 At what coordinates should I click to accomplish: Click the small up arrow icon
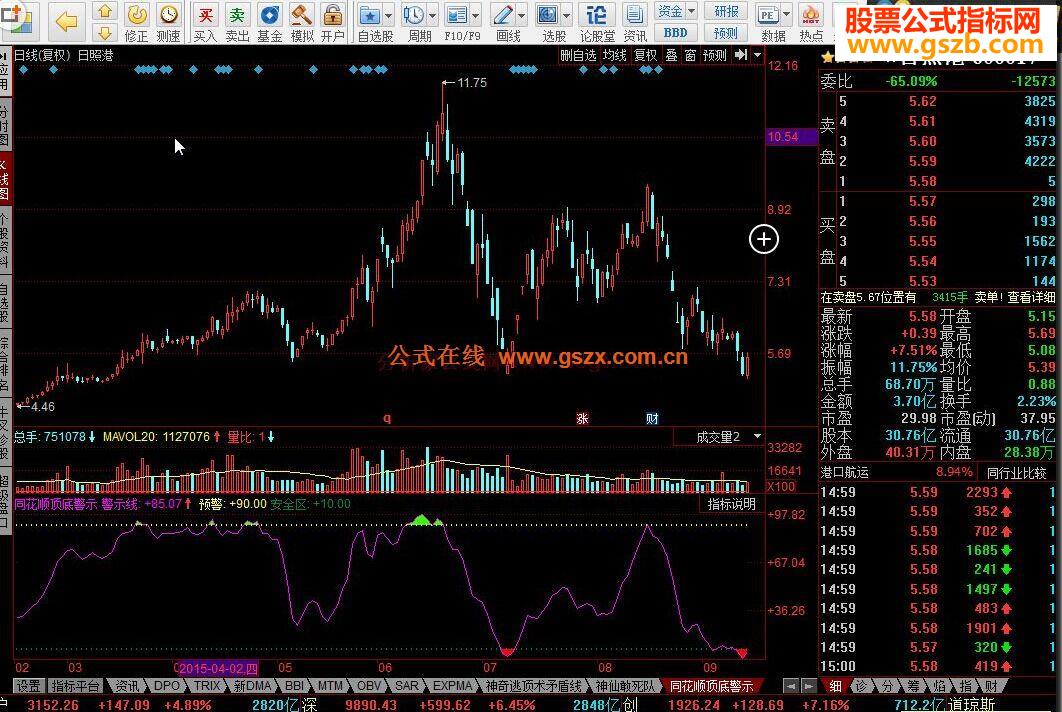[104, 12]
